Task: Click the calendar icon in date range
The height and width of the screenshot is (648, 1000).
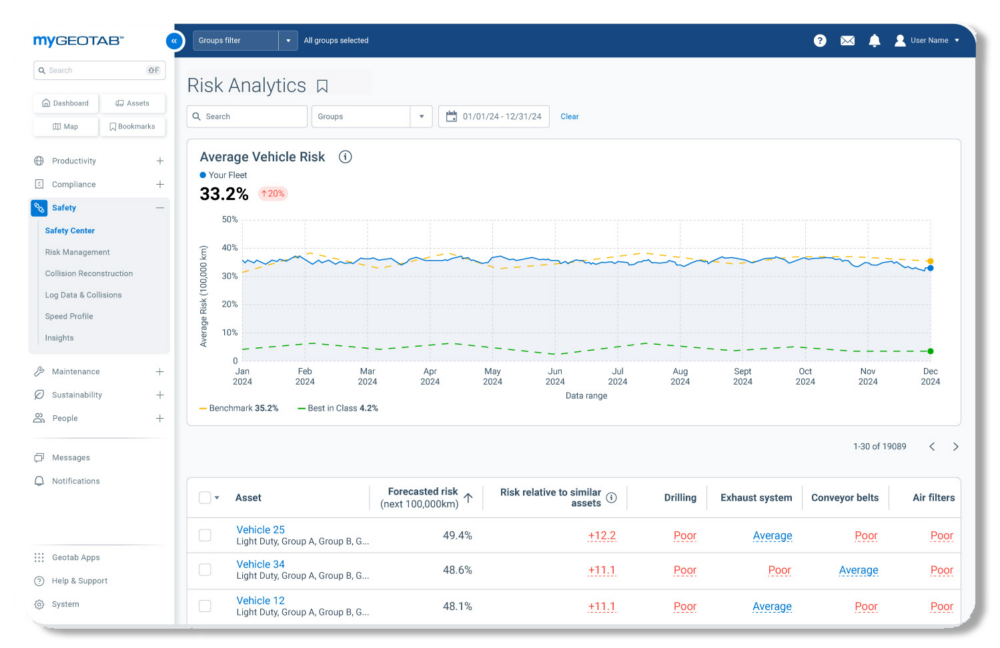Action: [x=451, y=117]
